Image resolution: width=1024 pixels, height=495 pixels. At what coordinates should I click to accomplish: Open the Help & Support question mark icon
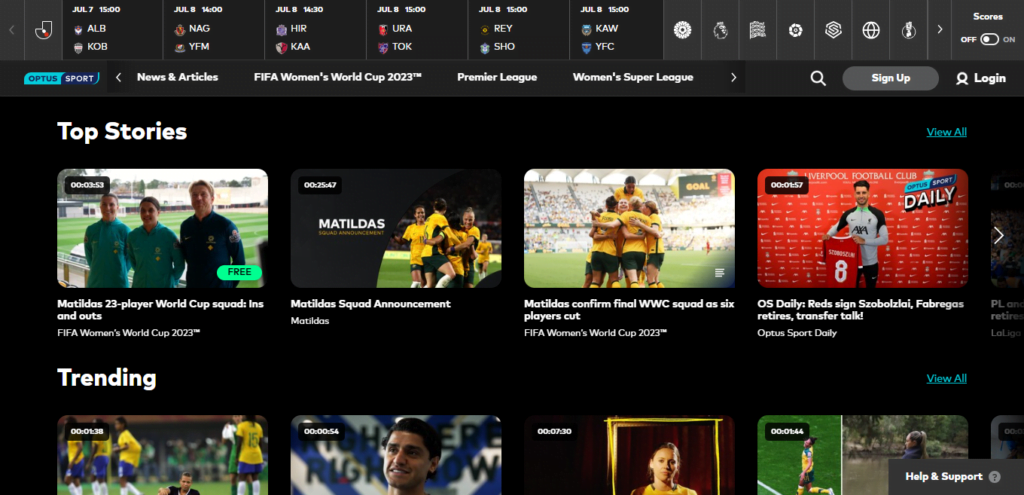point(995,477)
